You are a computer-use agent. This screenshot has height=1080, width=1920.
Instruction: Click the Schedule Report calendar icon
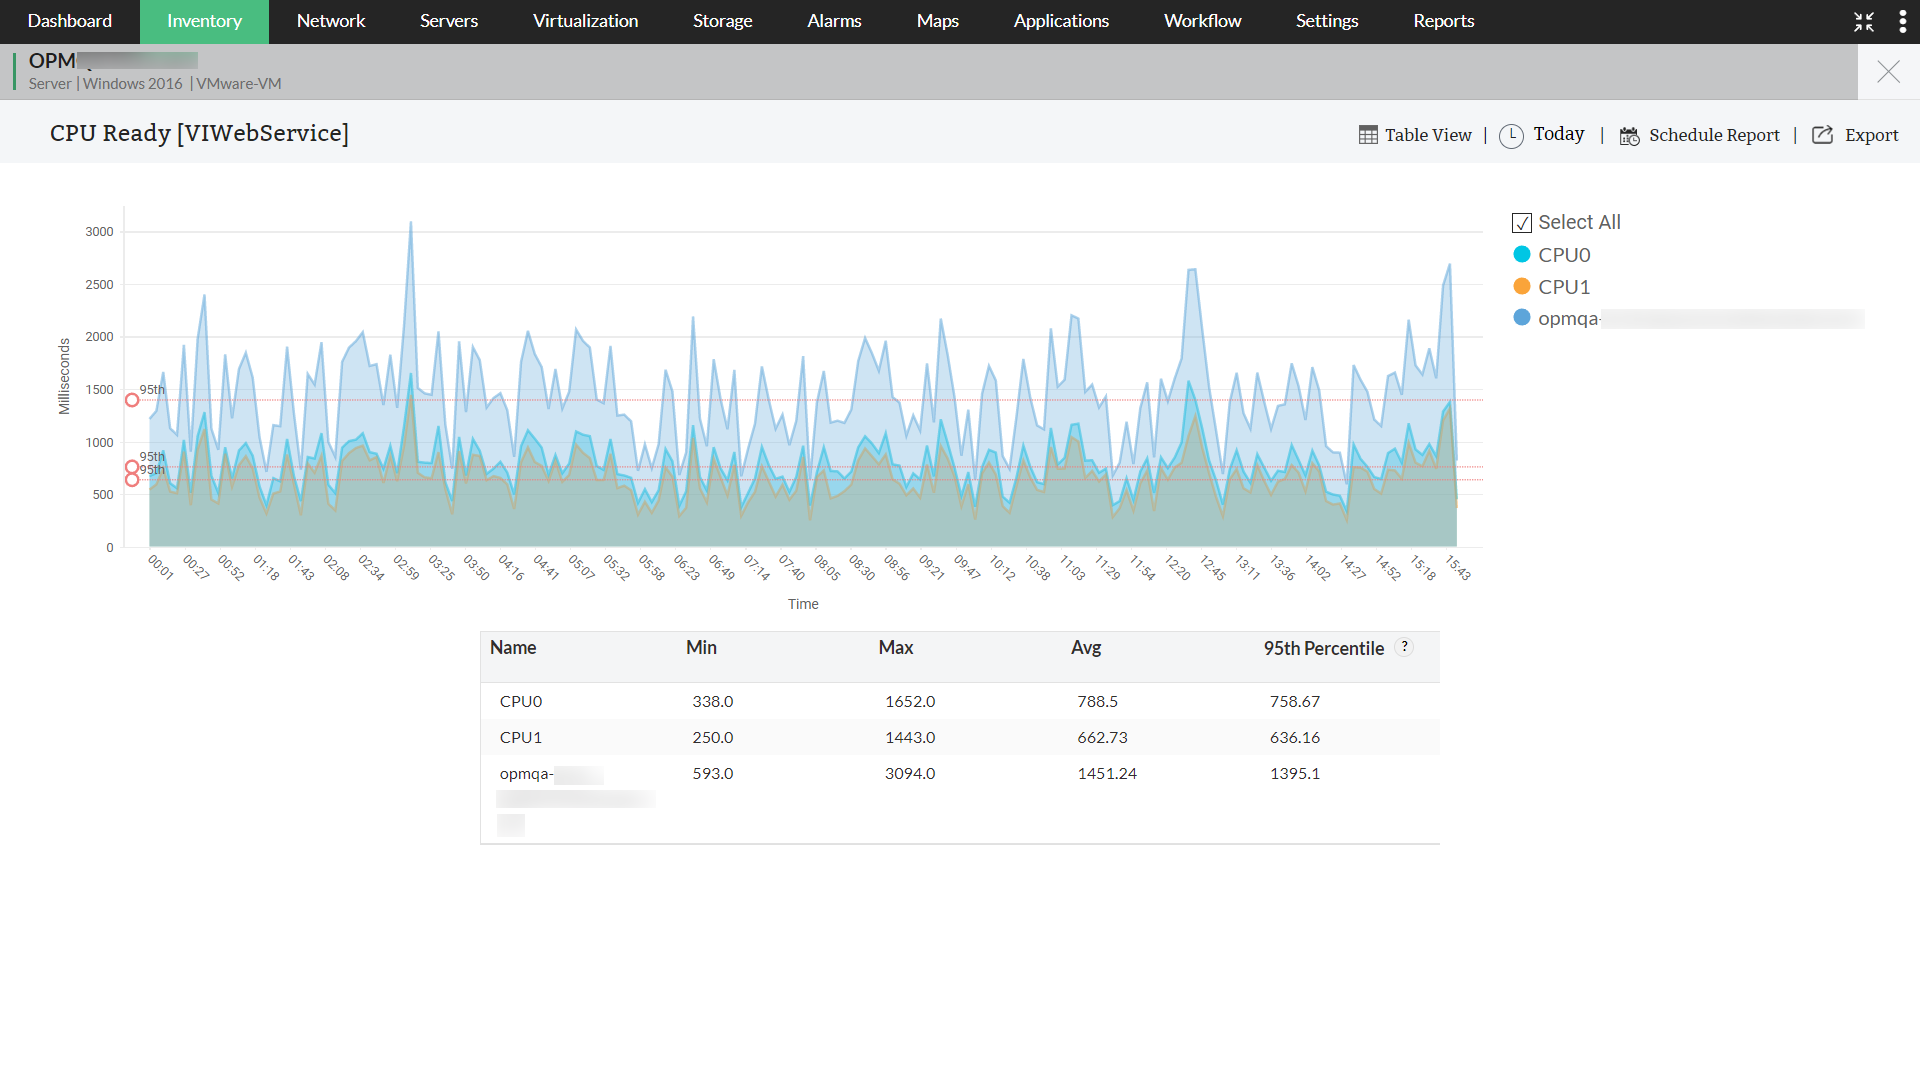click(1629, 136)
